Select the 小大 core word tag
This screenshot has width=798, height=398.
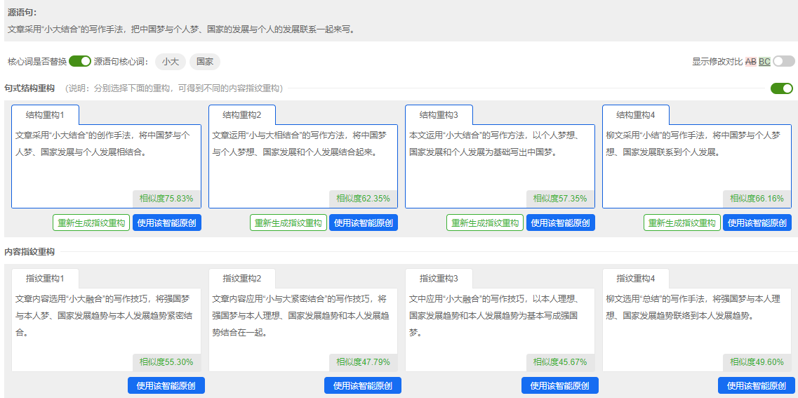point(170,62)
